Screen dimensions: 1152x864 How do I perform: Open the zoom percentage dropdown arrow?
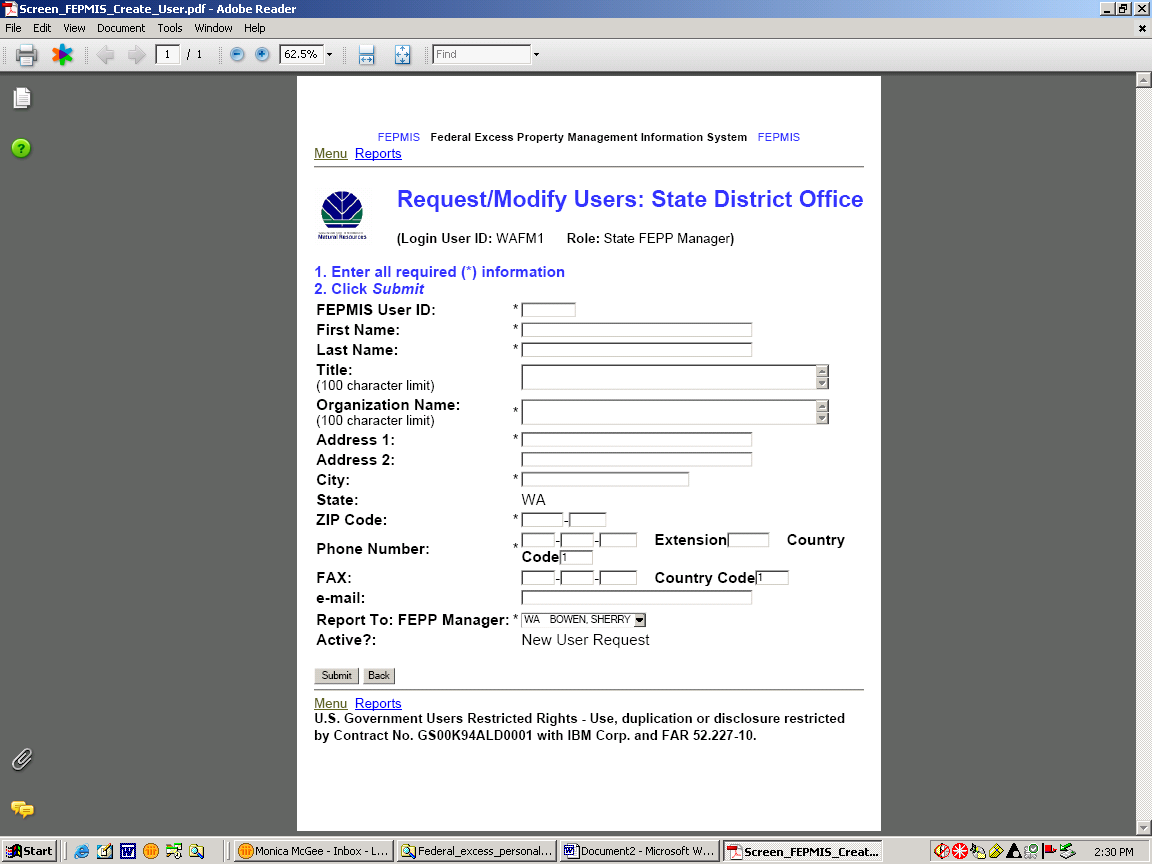click(329, 54)
